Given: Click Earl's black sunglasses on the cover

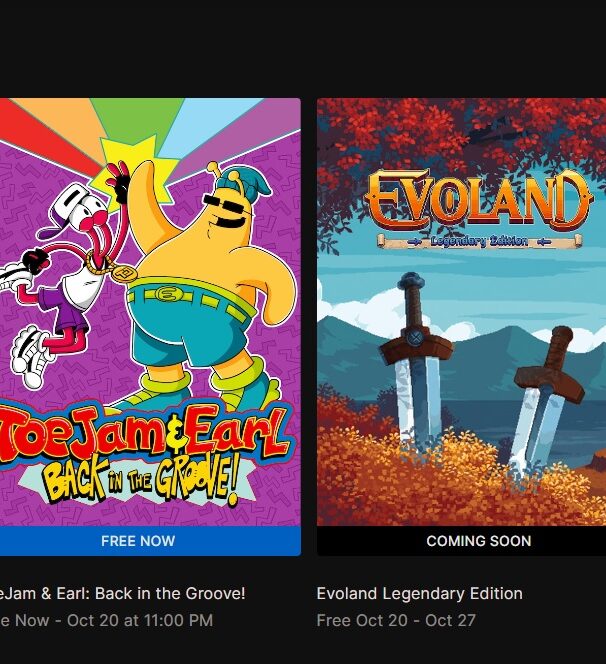Looking at the screenshot, I should 223,208.
